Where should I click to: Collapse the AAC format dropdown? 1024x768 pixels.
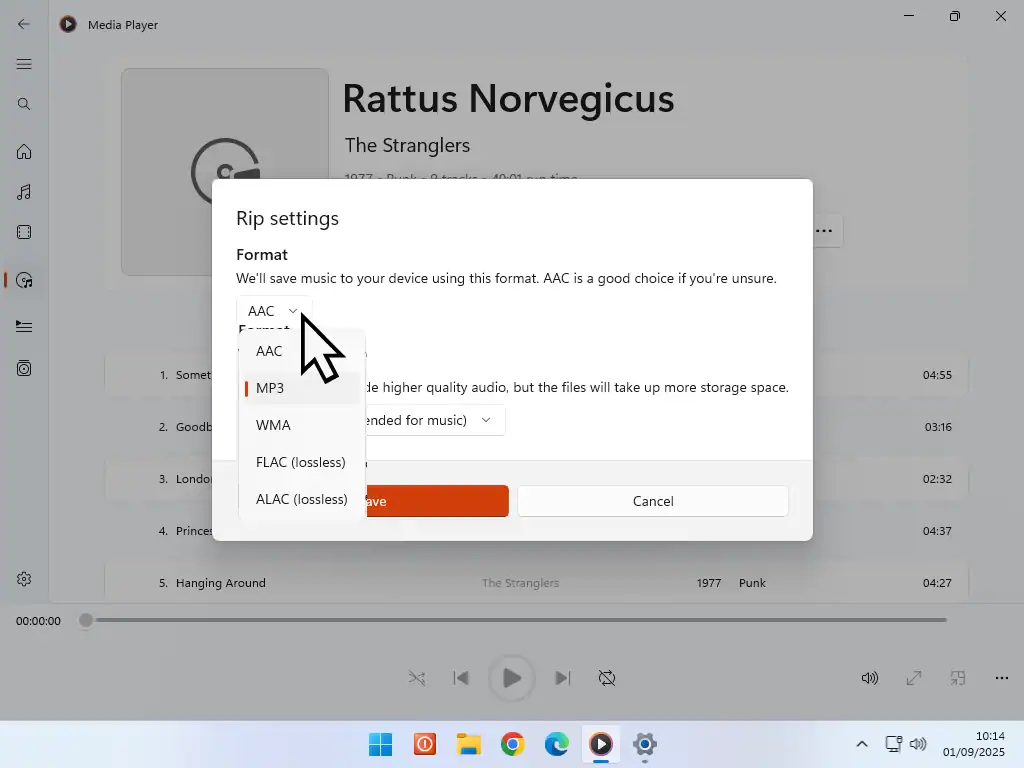[274, 311]
